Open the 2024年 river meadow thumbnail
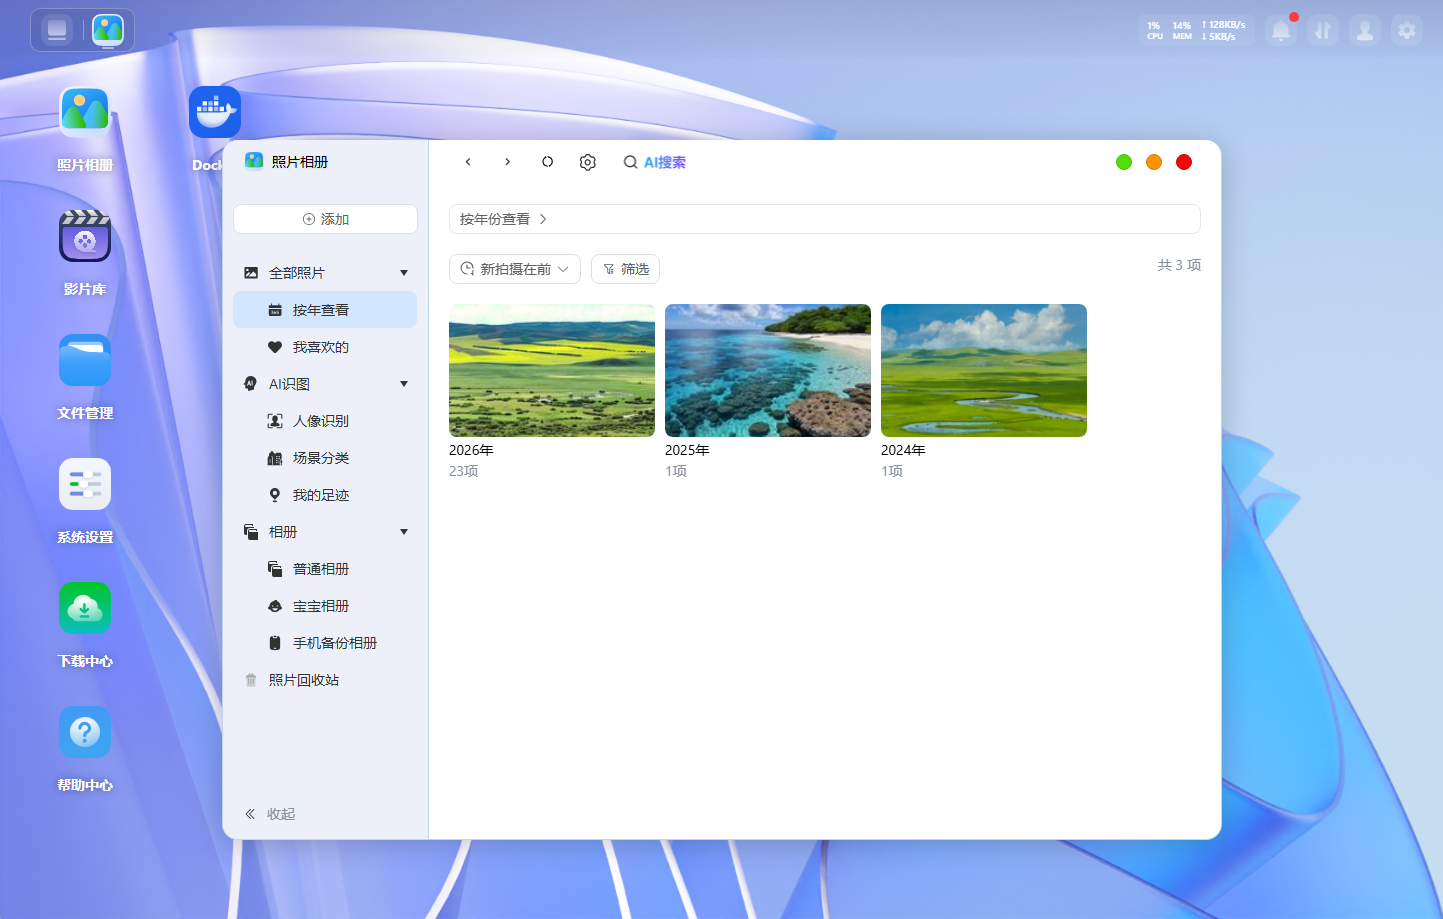The height and width of the screenshot is (919, 1443). [984, 370]
